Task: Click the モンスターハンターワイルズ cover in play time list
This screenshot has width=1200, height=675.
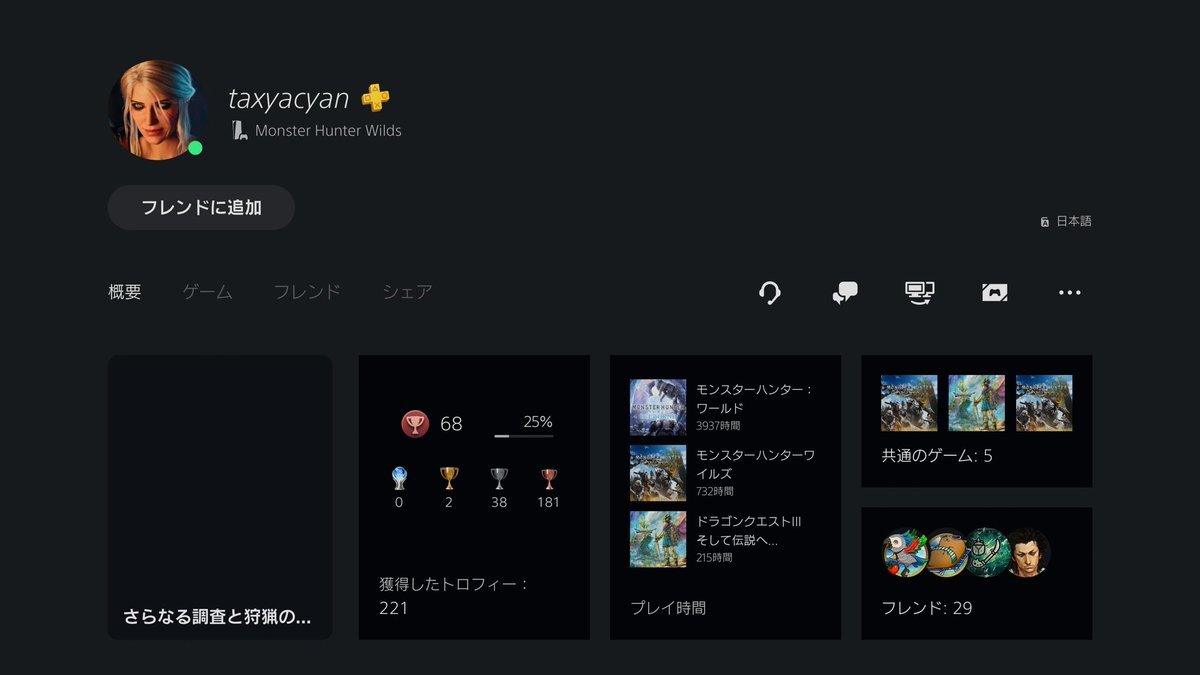Action: pos(658,473)
